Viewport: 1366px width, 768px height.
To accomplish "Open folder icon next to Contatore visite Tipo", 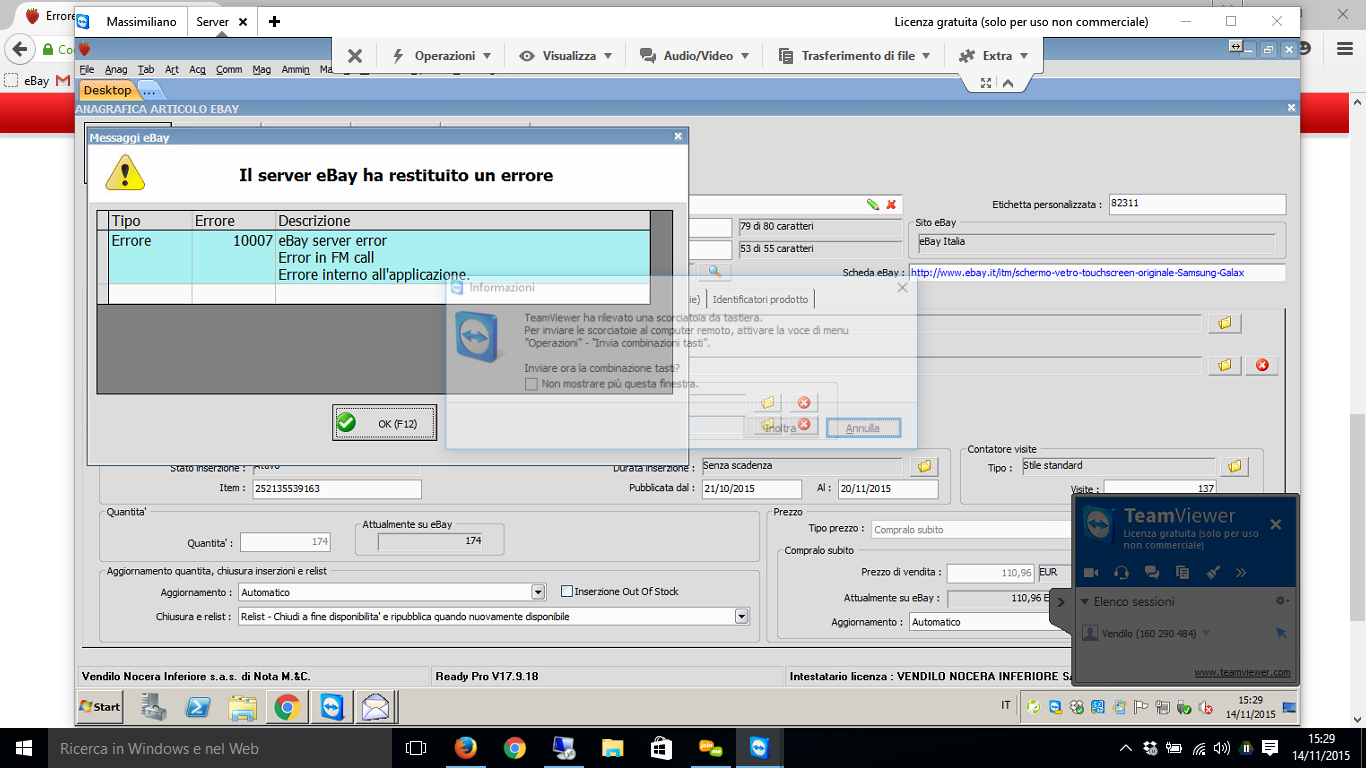I will click(x=1235, y=466).
